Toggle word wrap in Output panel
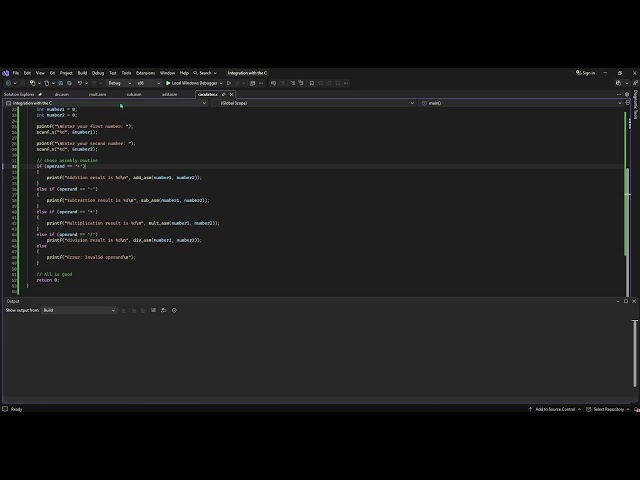This screenshot has width=640, height=480. click(164, 310)
